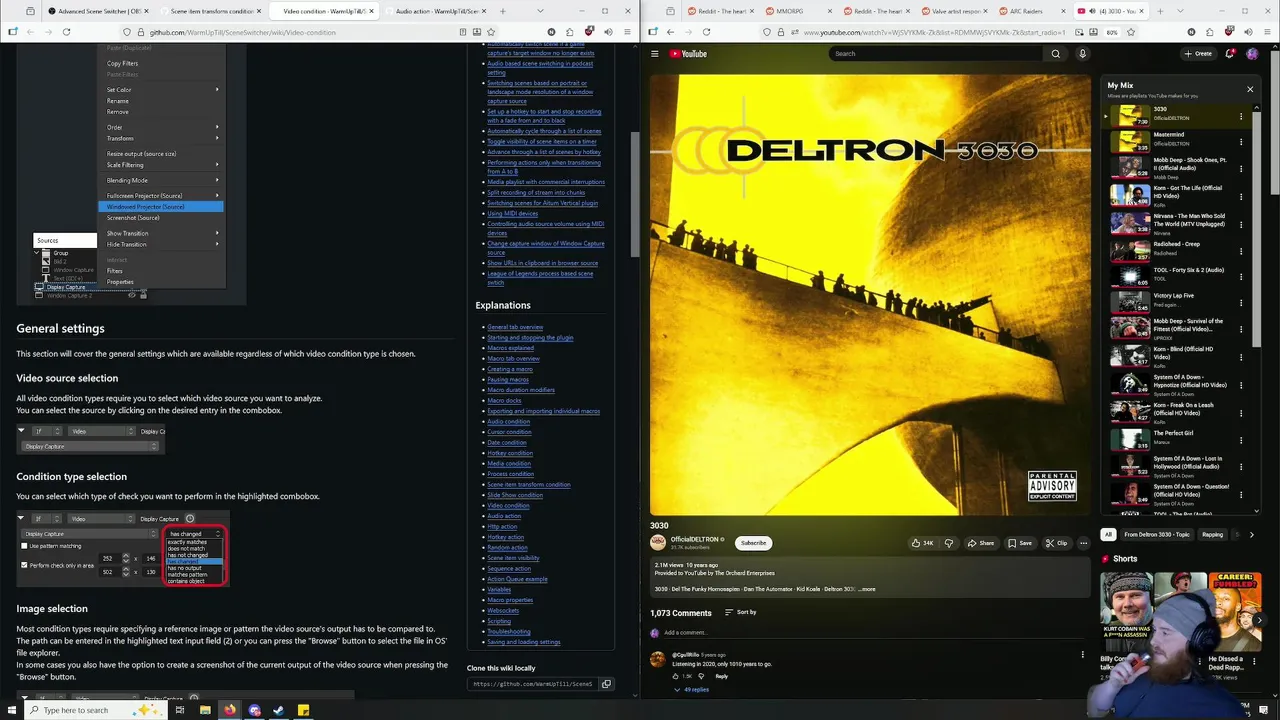Open comment options for @CgullRillo comment

coord(1082,655)
